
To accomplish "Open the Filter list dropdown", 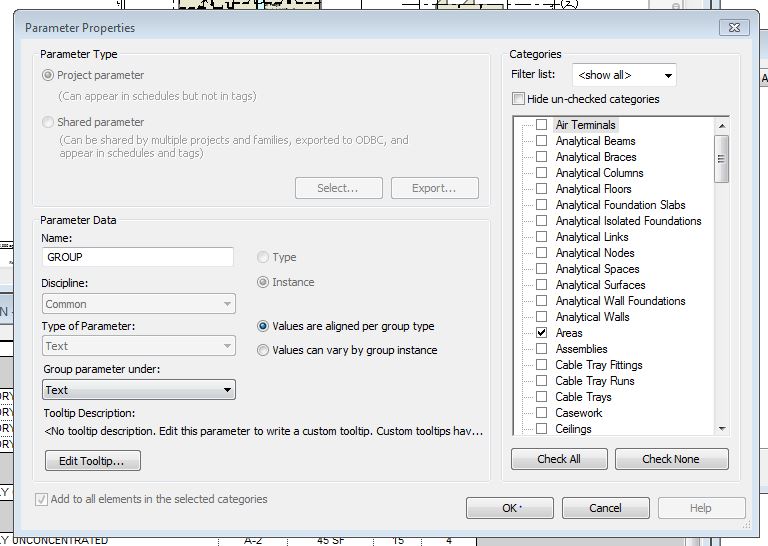I will coord(624,75).
